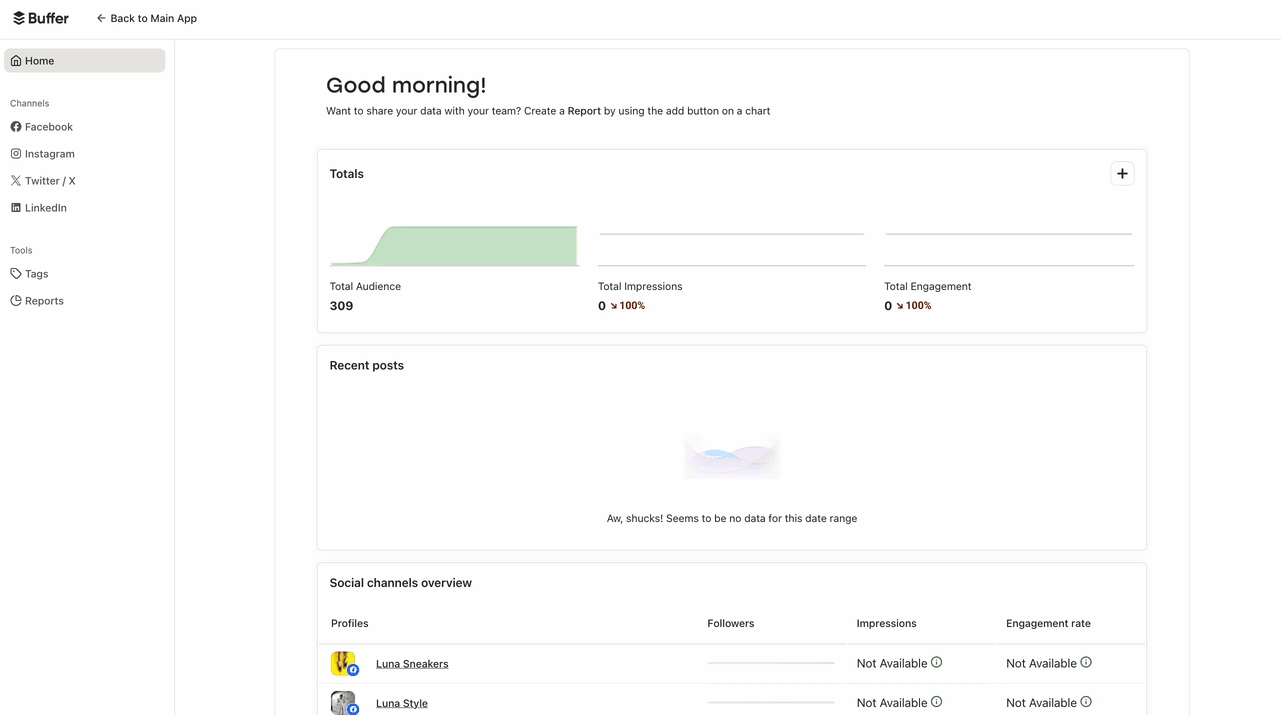
Task: Click the Tools section label in sidebar
Action: coord(21,250)
